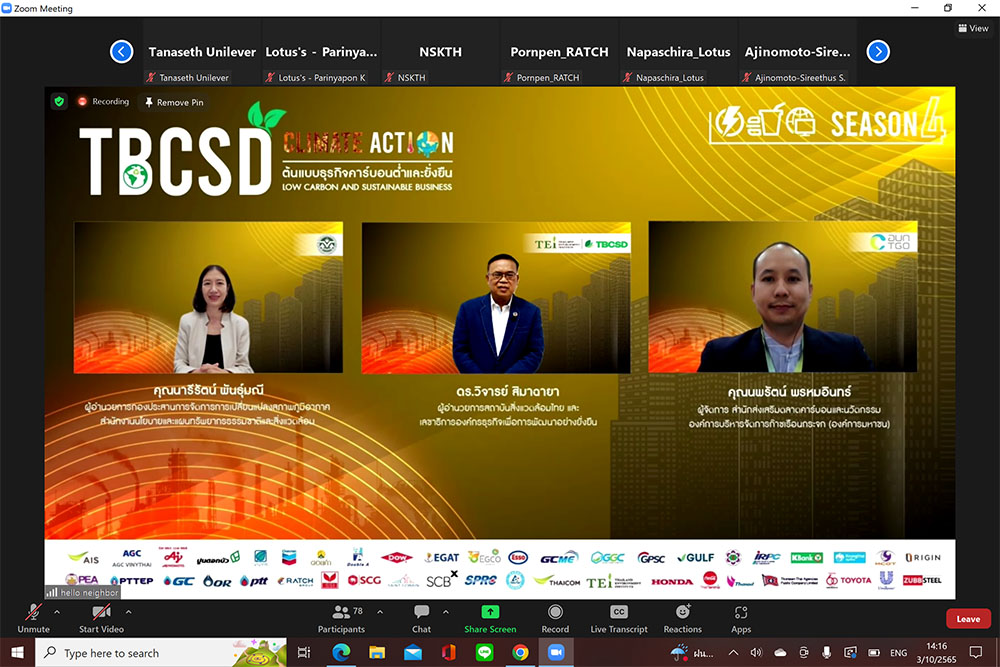The height and width of the screenshot is (667, 1000).
Task: Open the Participants panel
Action: click(341, 619)
